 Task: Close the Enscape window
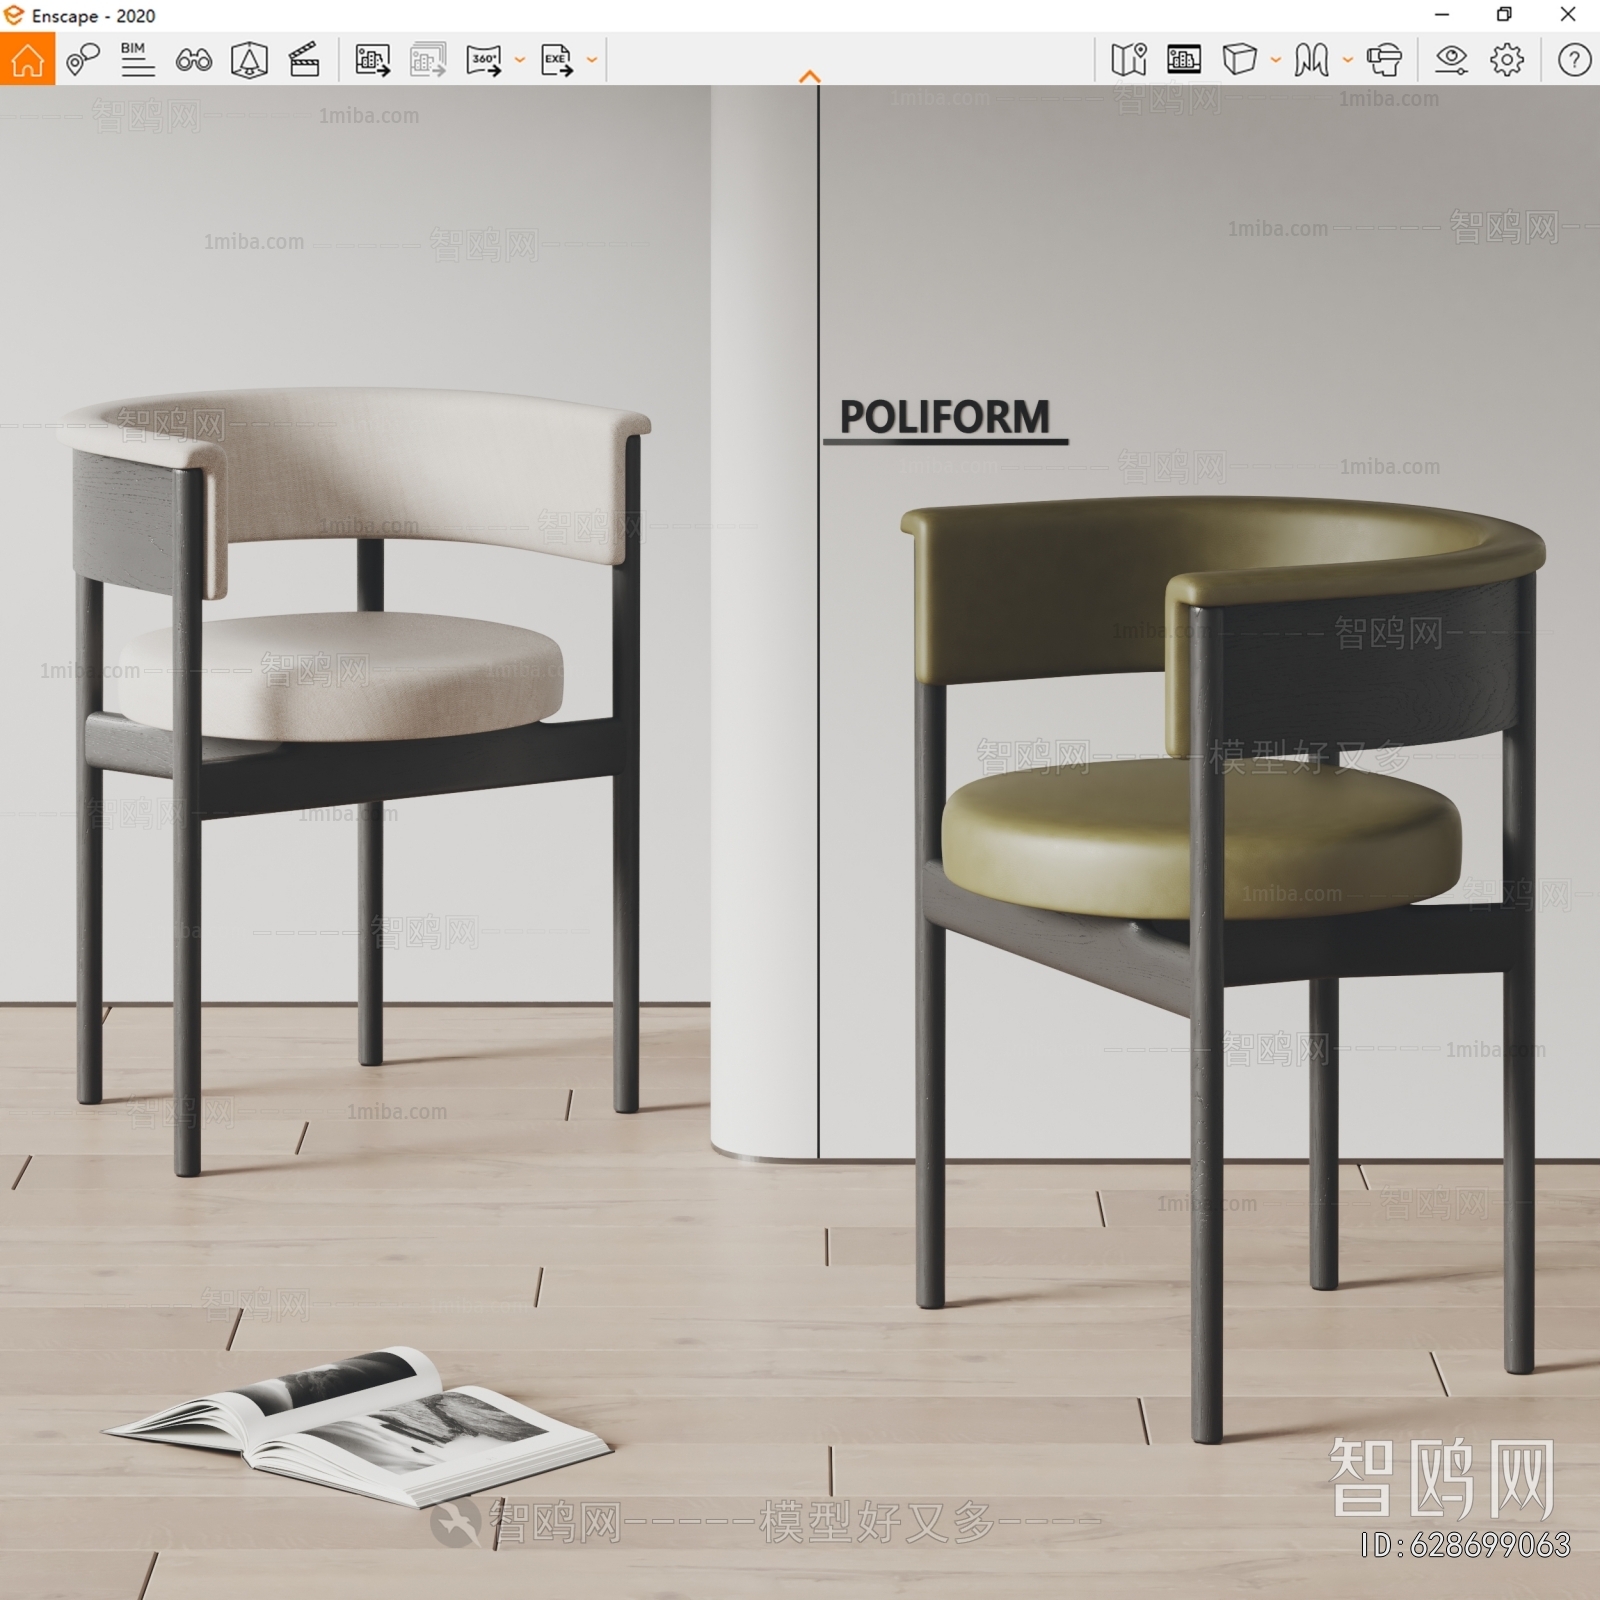[1568, 15]
